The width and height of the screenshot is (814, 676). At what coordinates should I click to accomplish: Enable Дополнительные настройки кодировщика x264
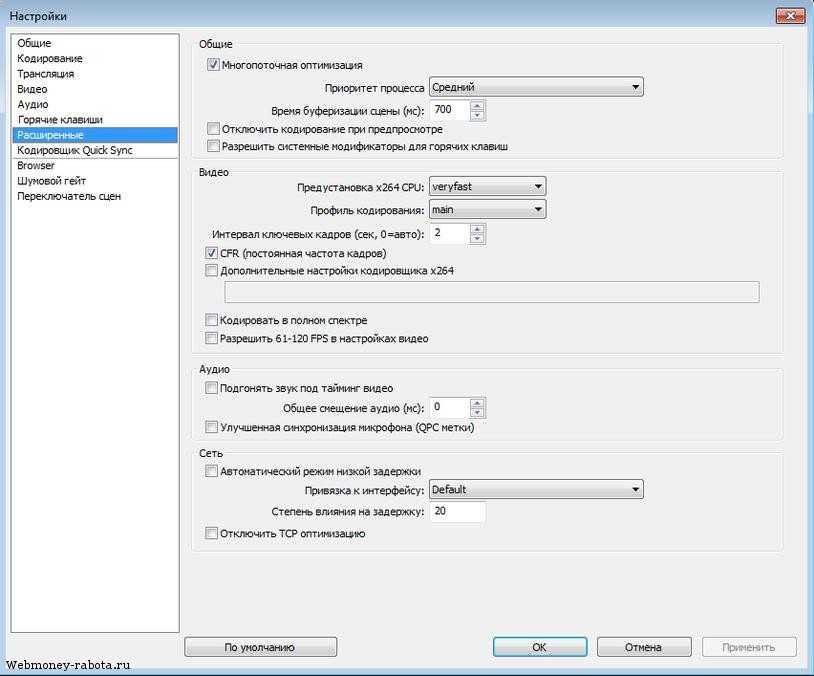pos(211,271)
